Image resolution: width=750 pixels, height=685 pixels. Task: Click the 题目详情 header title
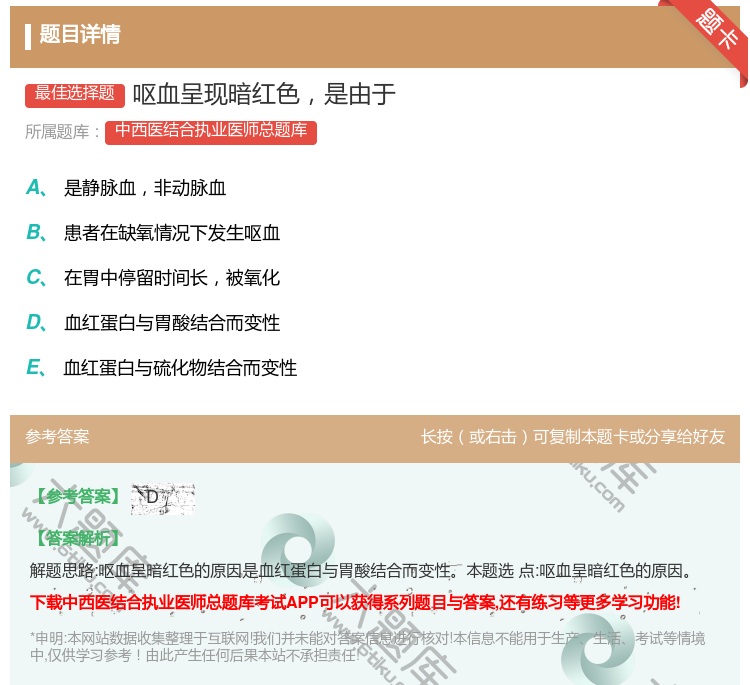point(80,34)
